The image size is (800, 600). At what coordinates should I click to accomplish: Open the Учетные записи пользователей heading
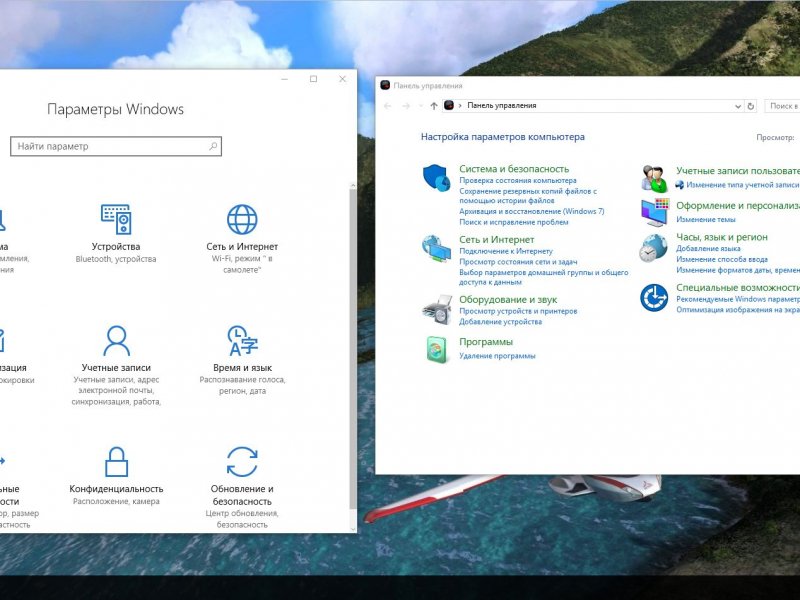click(x=738, y=170)
